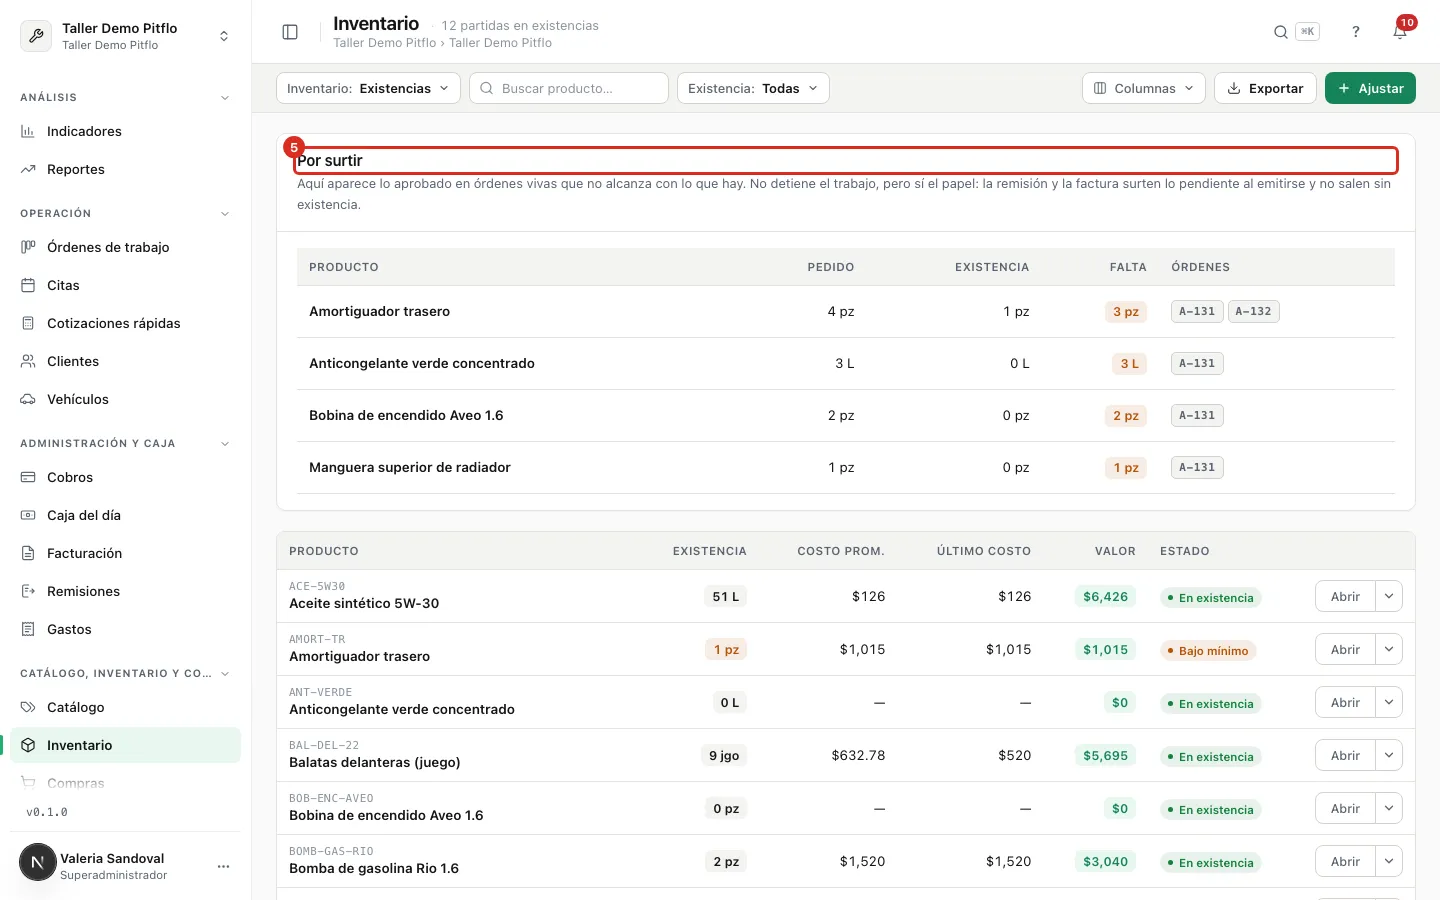Select Inventario in sidebar
1440x900 pixels.
point(125,745)
